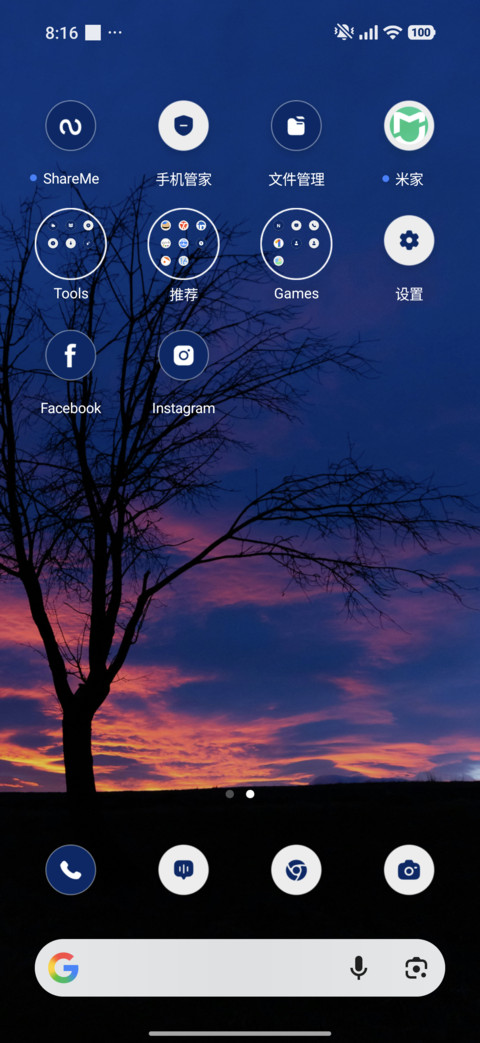
Task: Tap the Instagram label text
Action: (183, 408)
